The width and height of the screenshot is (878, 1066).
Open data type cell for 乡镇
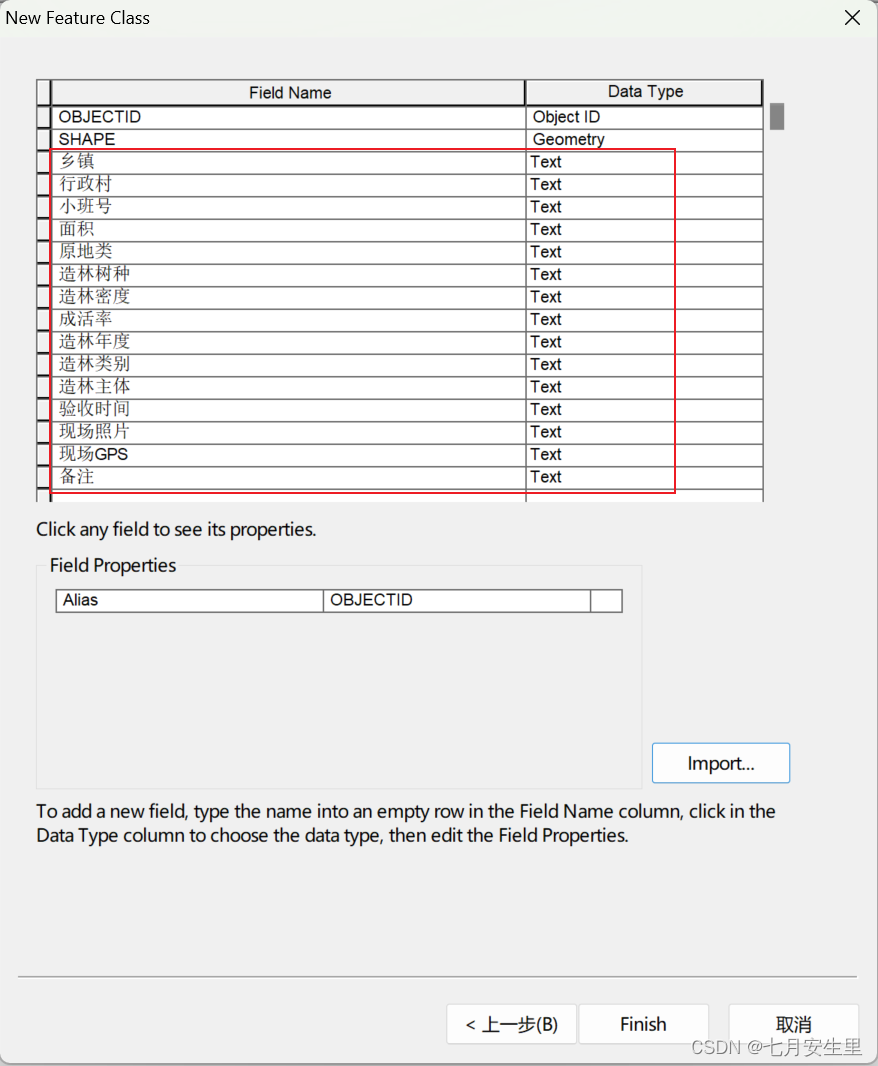coord(644,162)
